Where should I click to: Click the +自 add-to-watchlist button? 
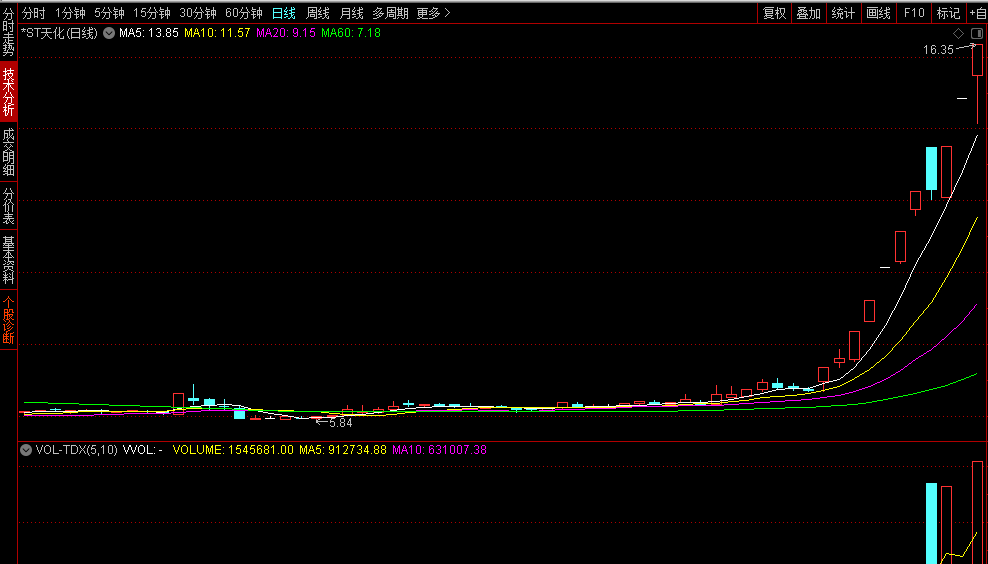(x=977, y=13)
